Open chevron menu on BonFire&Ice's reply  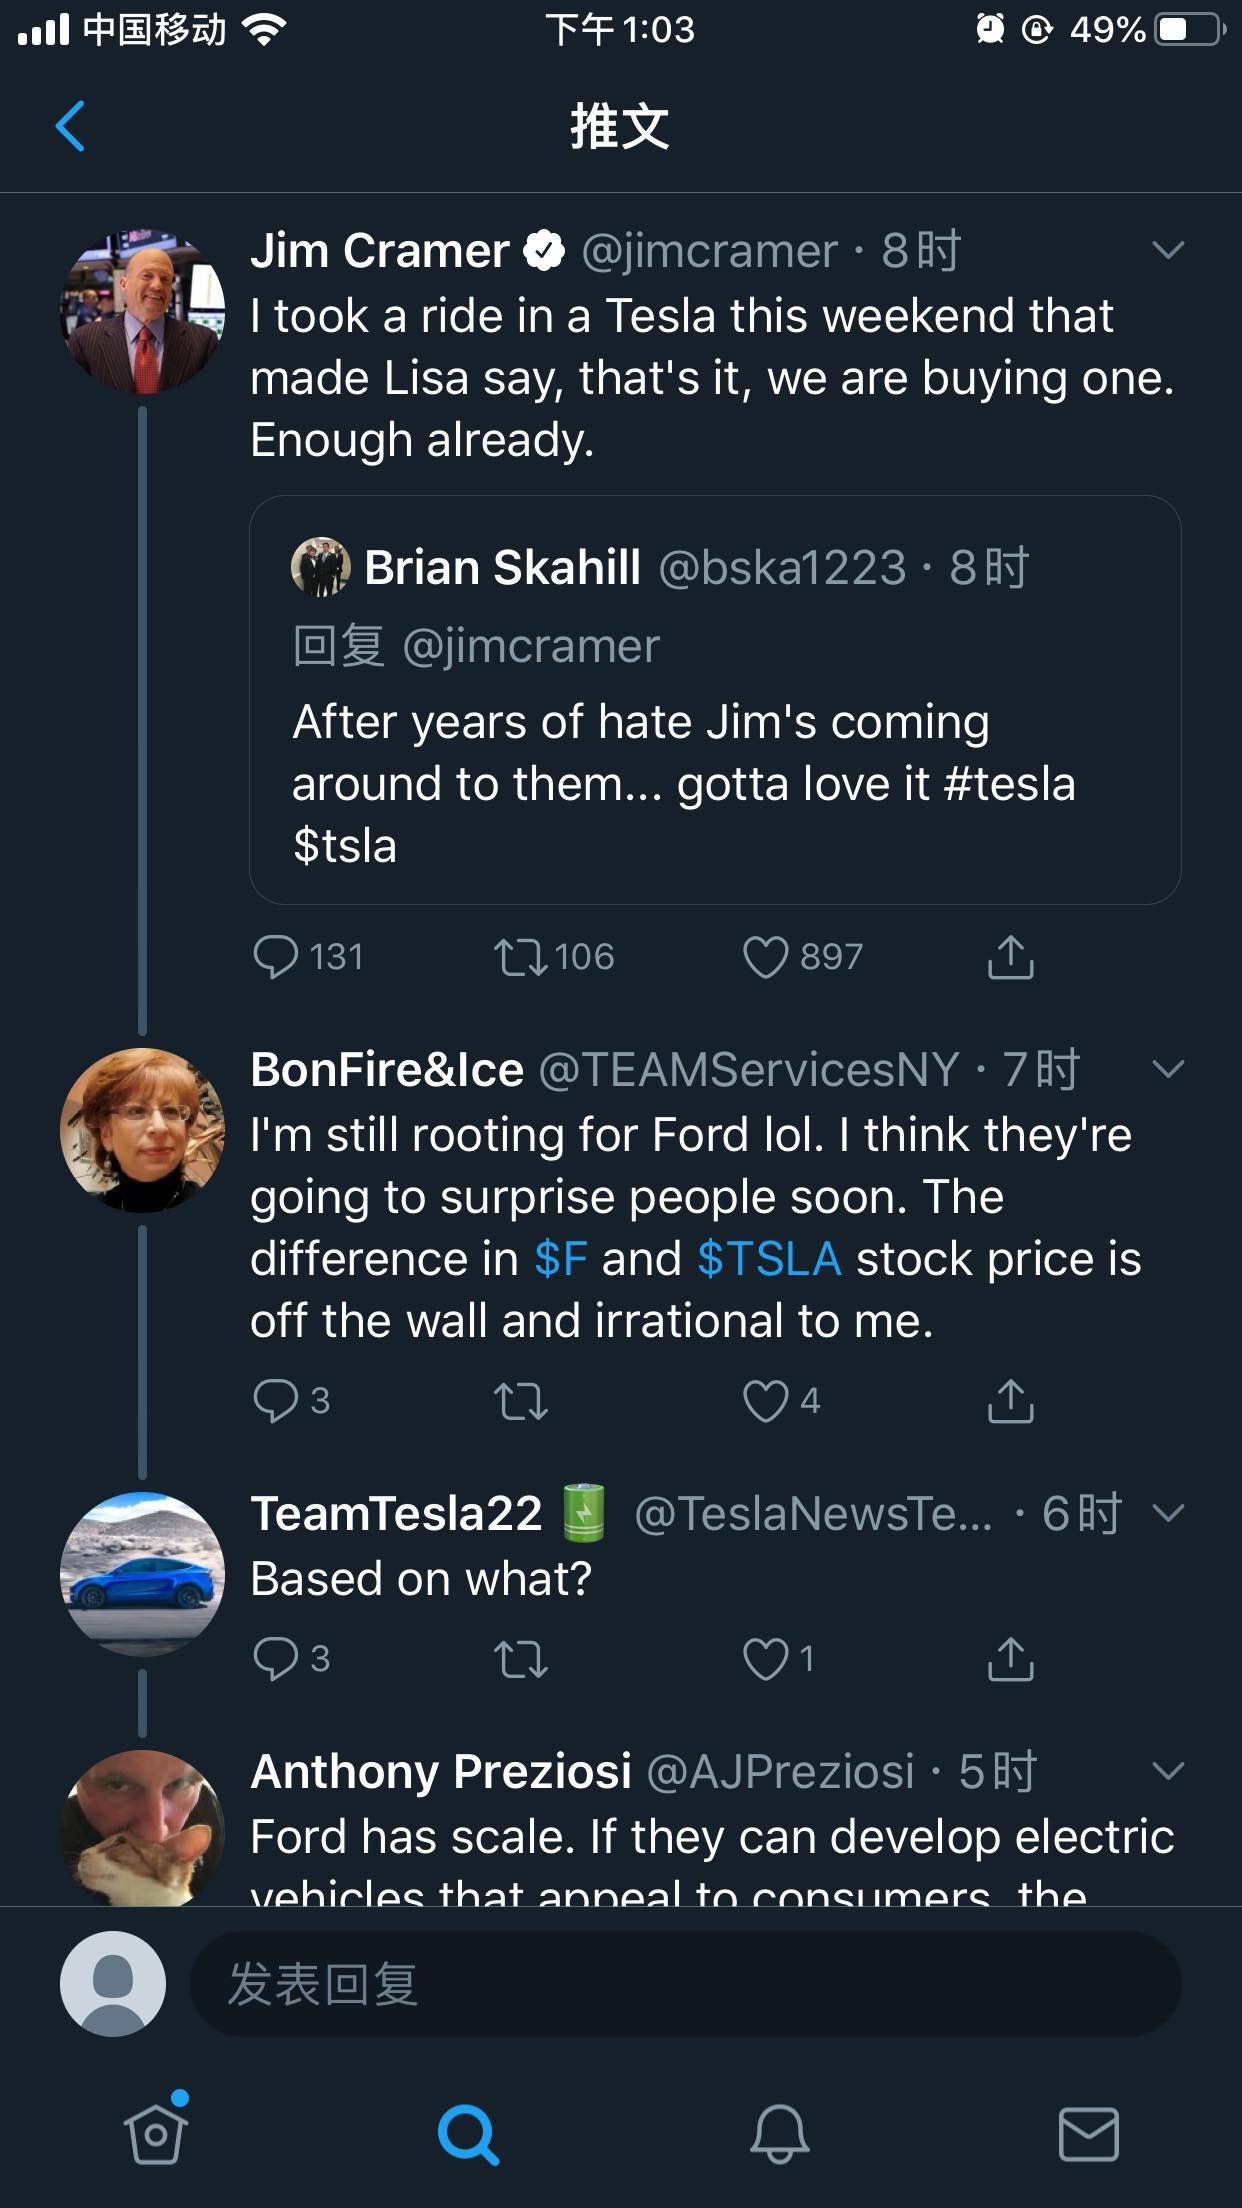click(1168, 1070)
